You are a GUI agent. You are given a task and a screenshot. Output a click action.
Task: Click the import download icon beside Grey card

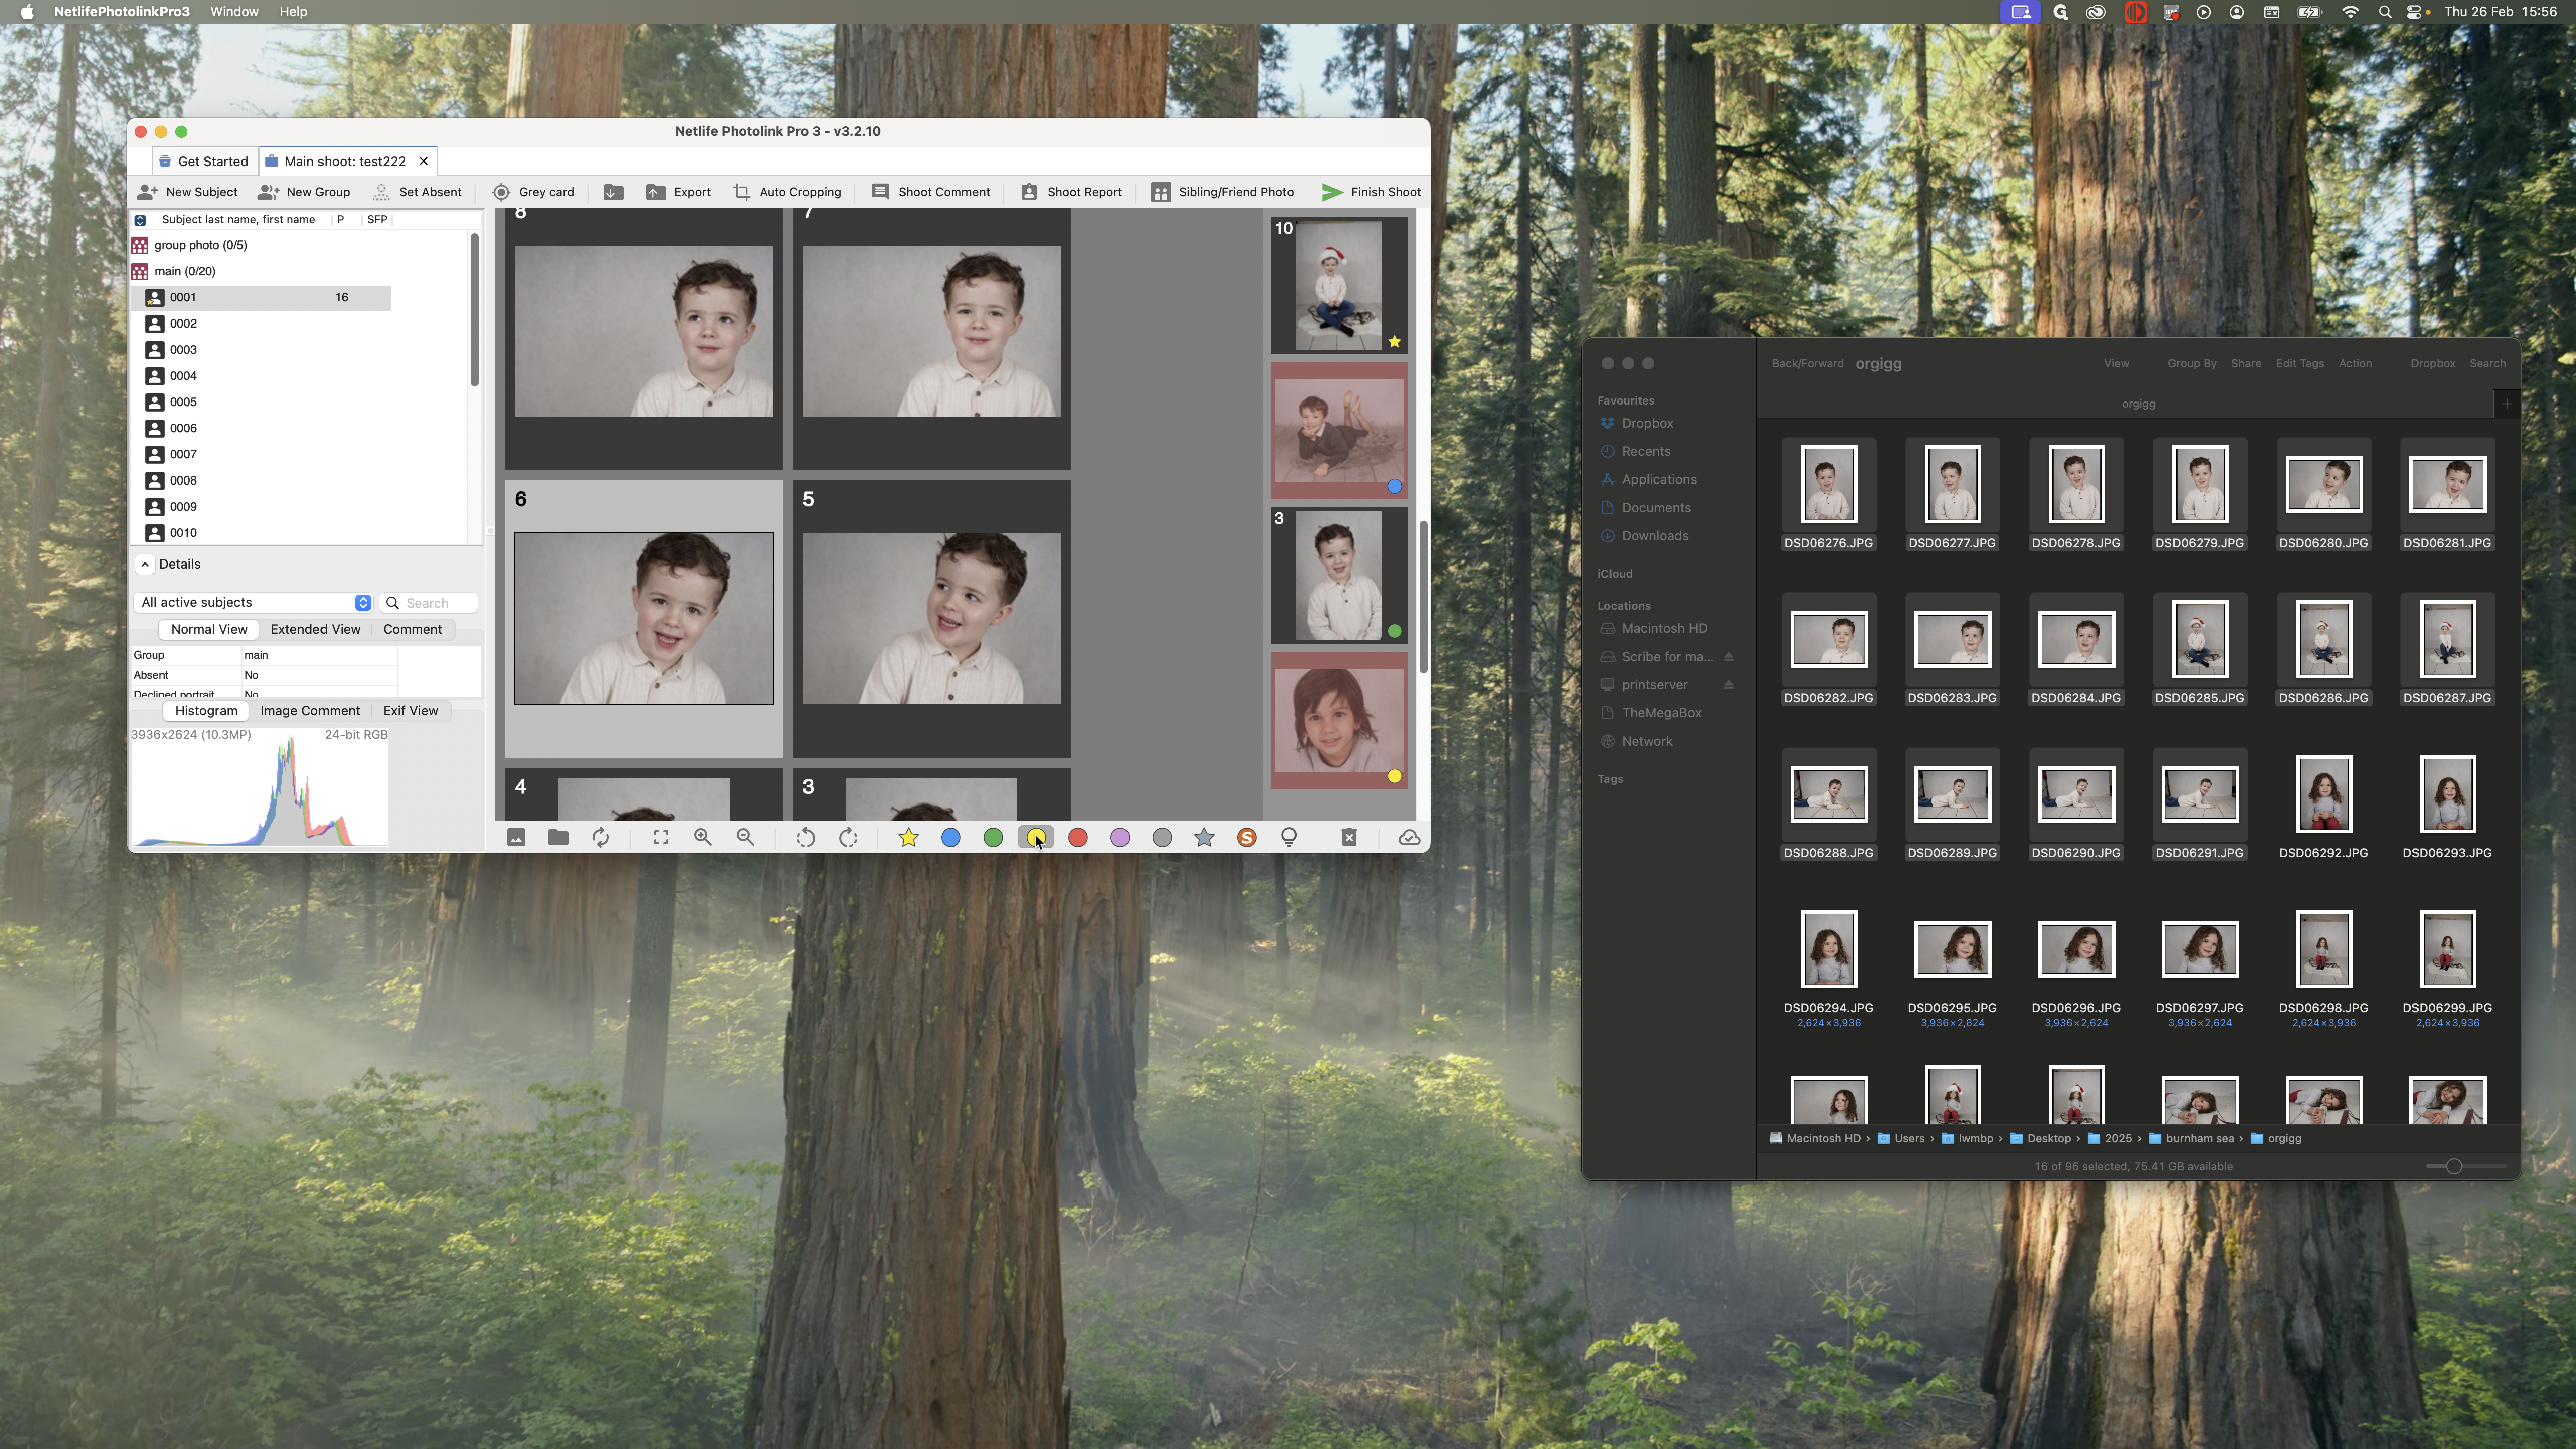point(613,192)
